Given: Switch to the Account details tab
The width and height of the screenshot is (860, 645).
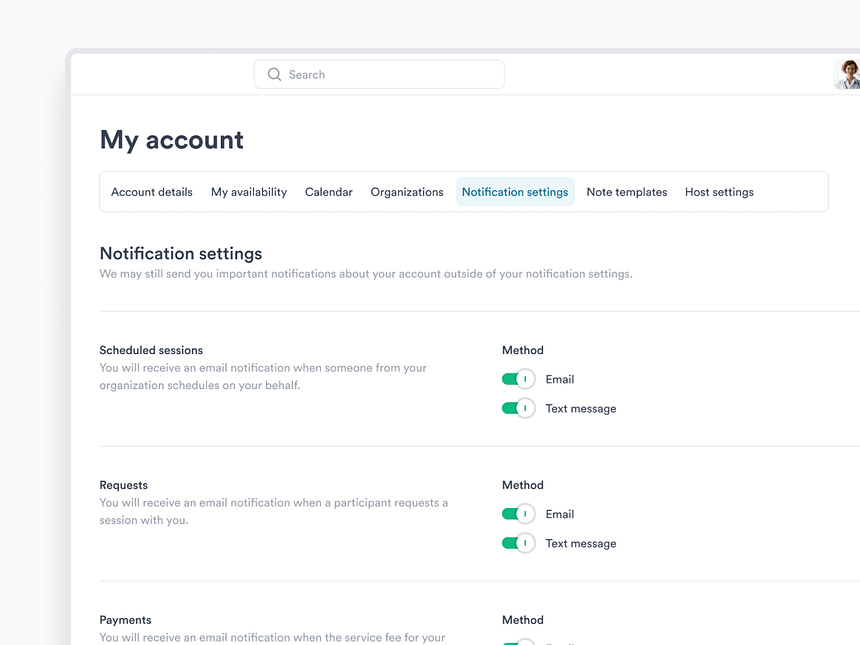Looking at the screenshot, I should (152, 192).
